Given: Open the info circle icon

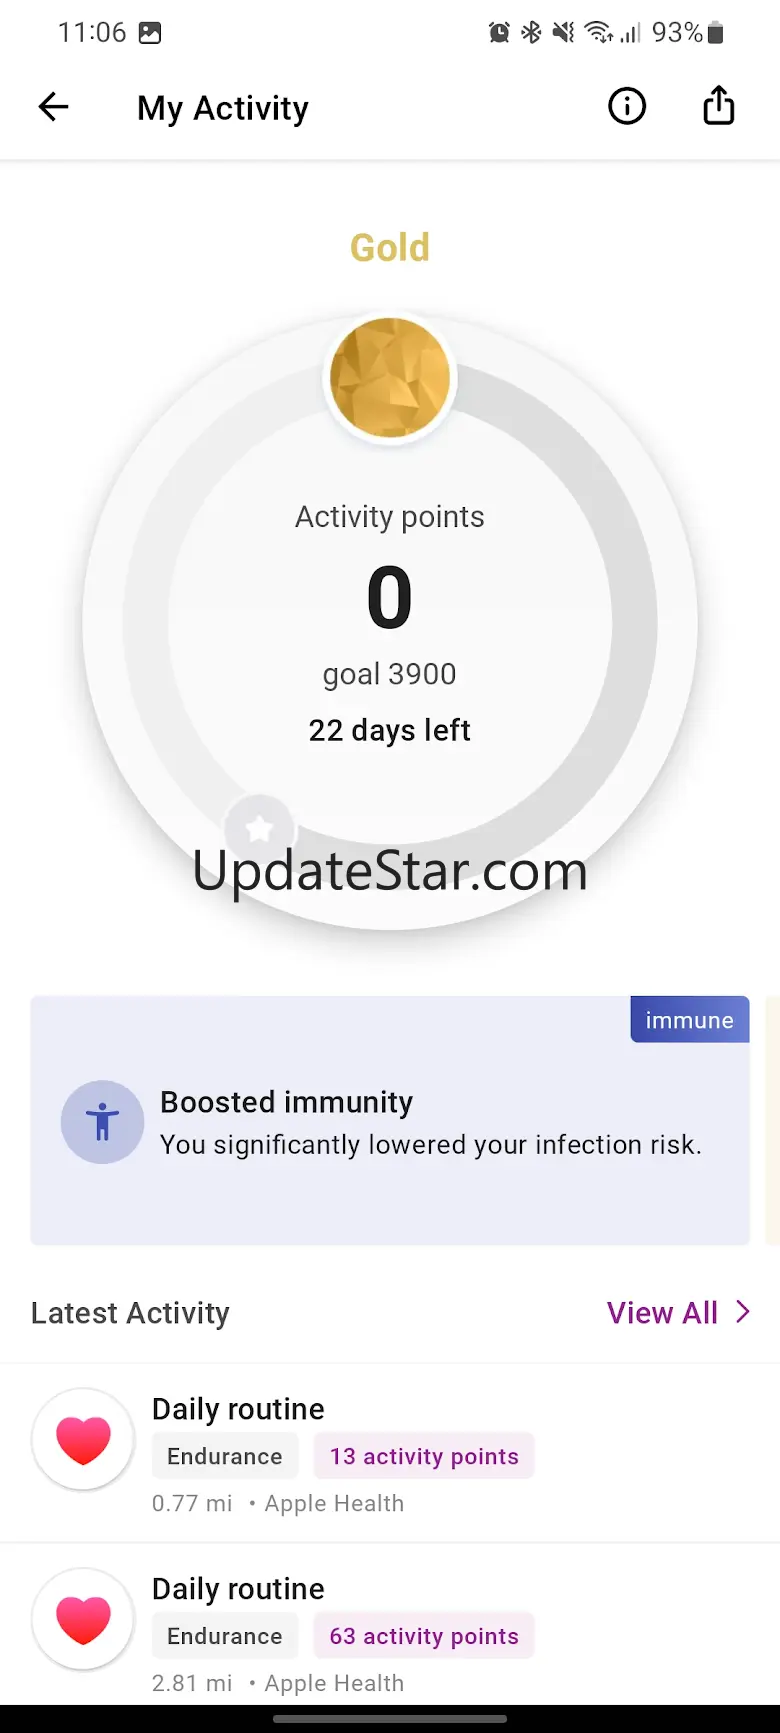Looking at the screenshot, I should pyautogui.click(x=627, y=106).
